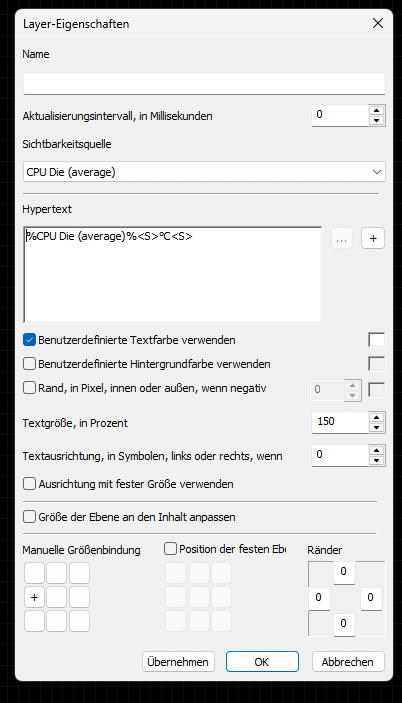This screenshot has width=402, height=703.
Task: Select middle-left anchor in Manuelle Größenbindung grid
Action: 35,597
